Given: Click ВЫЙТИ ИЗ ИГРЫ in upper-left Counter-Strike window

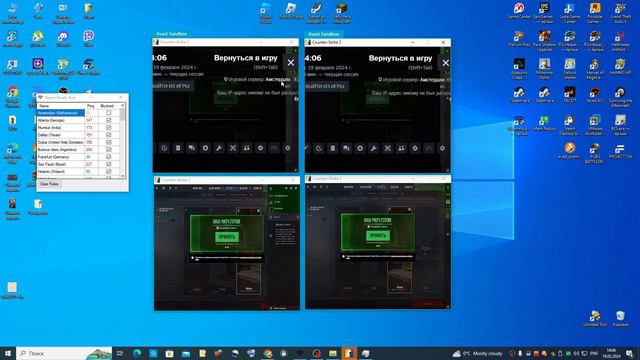Looking at the screenshot, I should 173,86.
